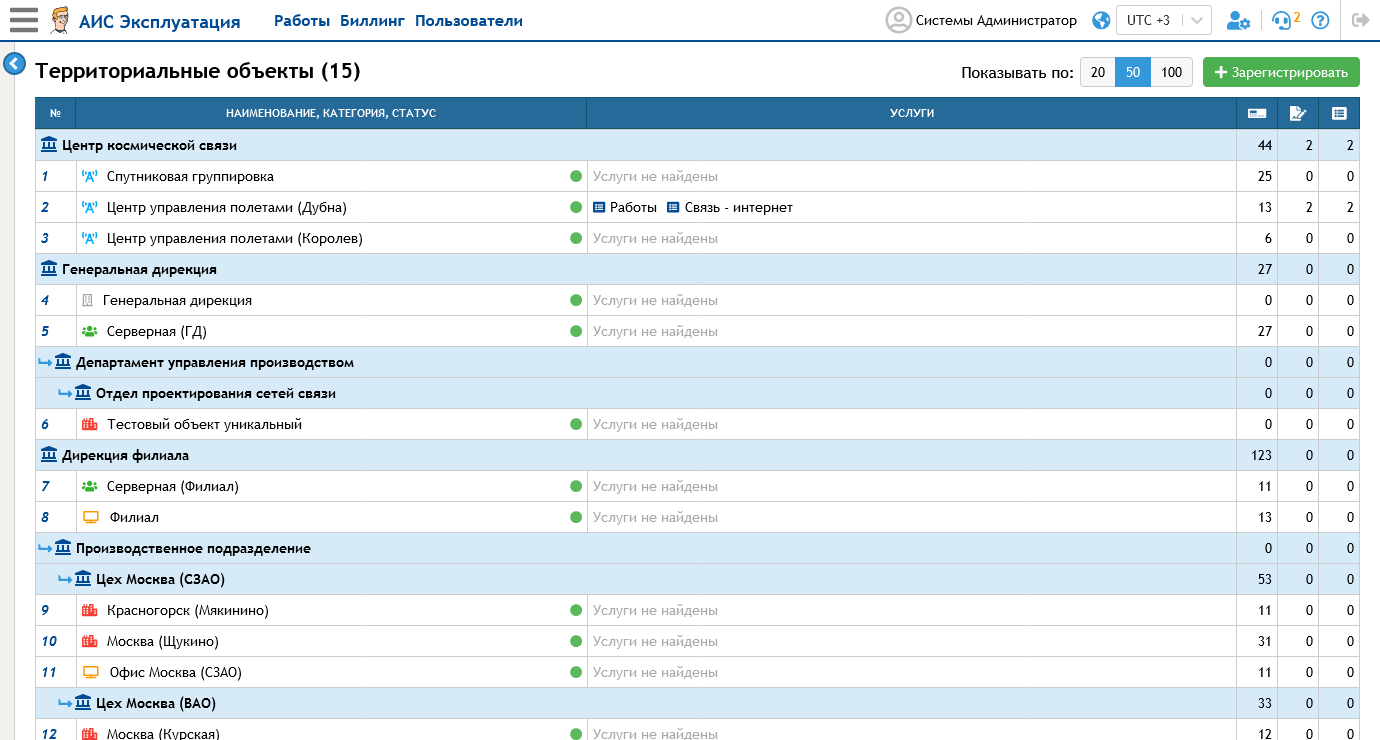This screenshot has width=1380, height=740.
Task: Select the Генеральная дирекция group header
Action: point(139,269)
